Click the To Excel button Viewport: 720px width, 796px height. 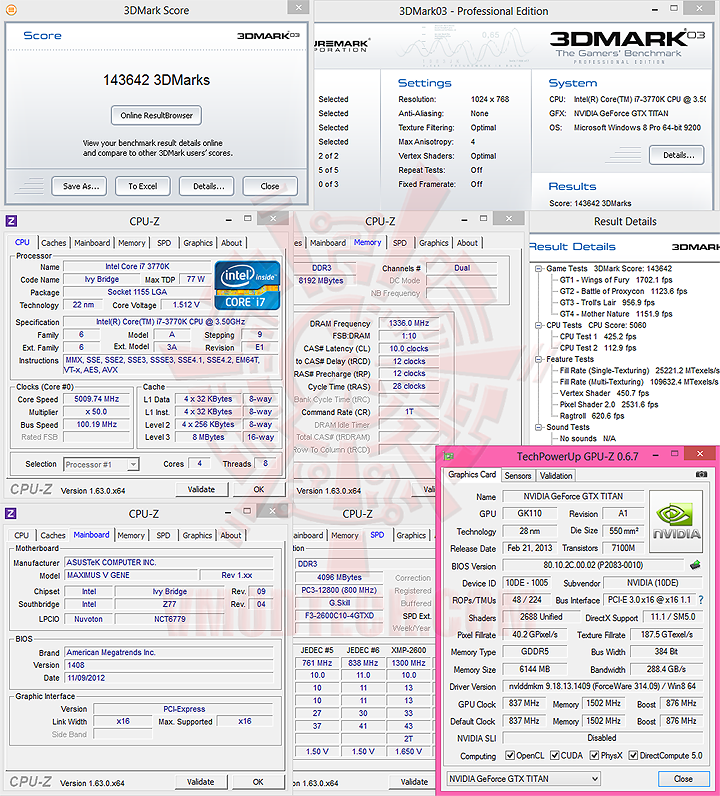pos(143,186)
